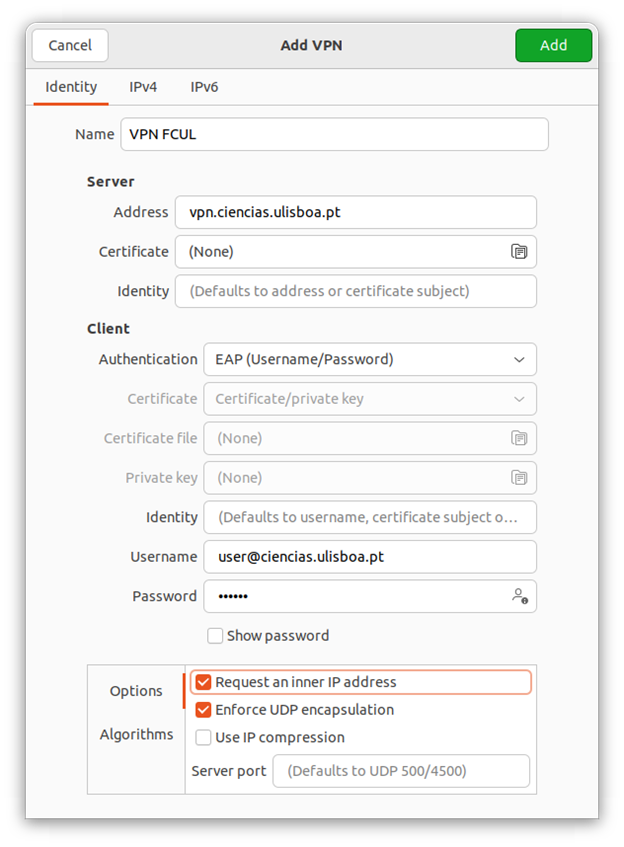Disable Enforce UDP encapsulation option
Viewport: 624px width, 847px height.
pyautogui.click(x=204, y=710)
